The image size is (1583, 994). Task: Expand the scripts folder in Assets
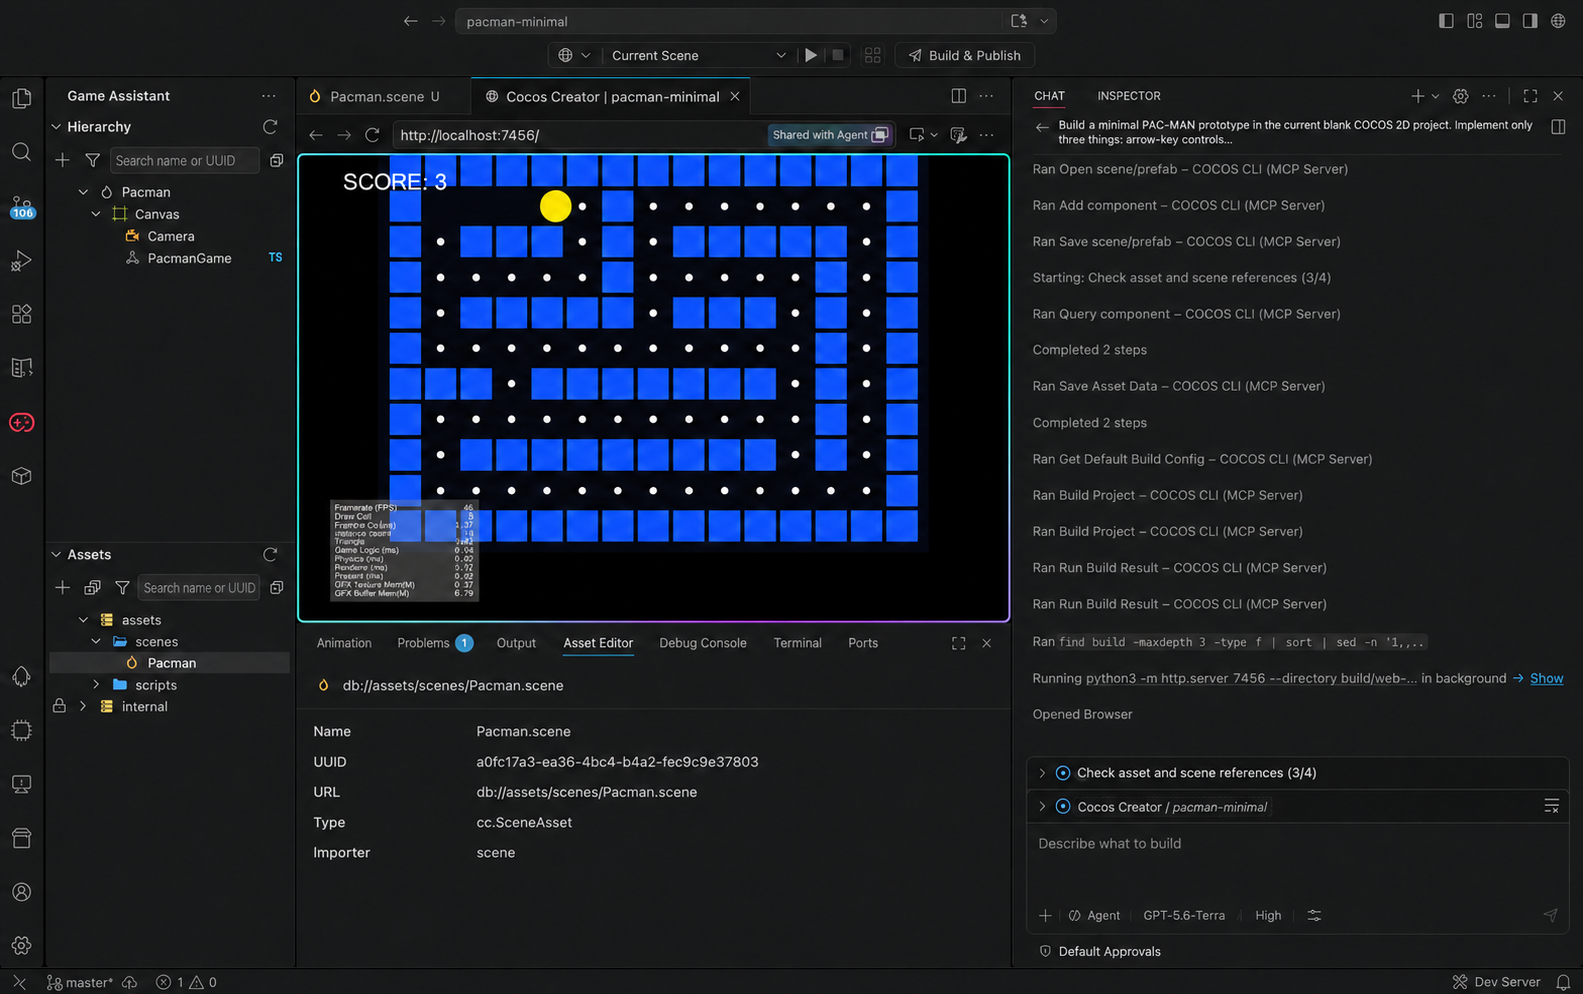[x=96, y=685]
